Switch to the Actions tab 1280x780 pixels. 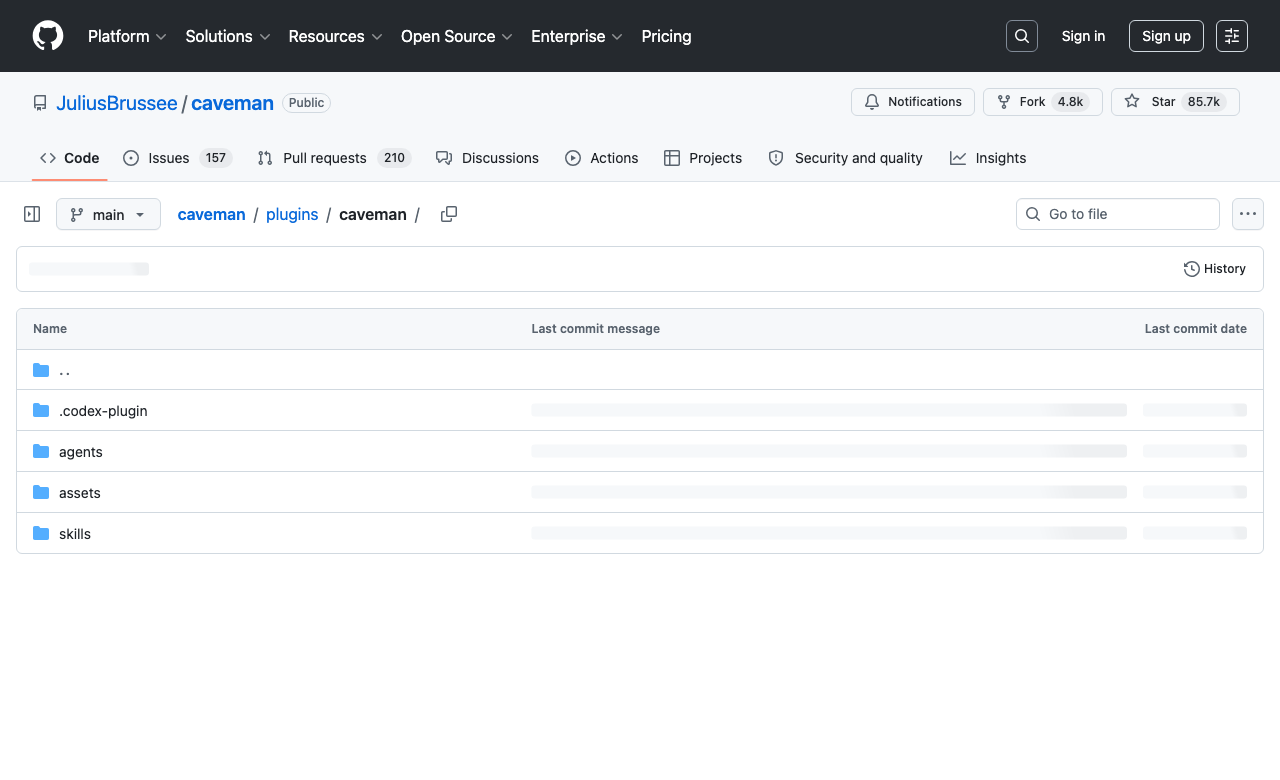[x=601, y=158]
